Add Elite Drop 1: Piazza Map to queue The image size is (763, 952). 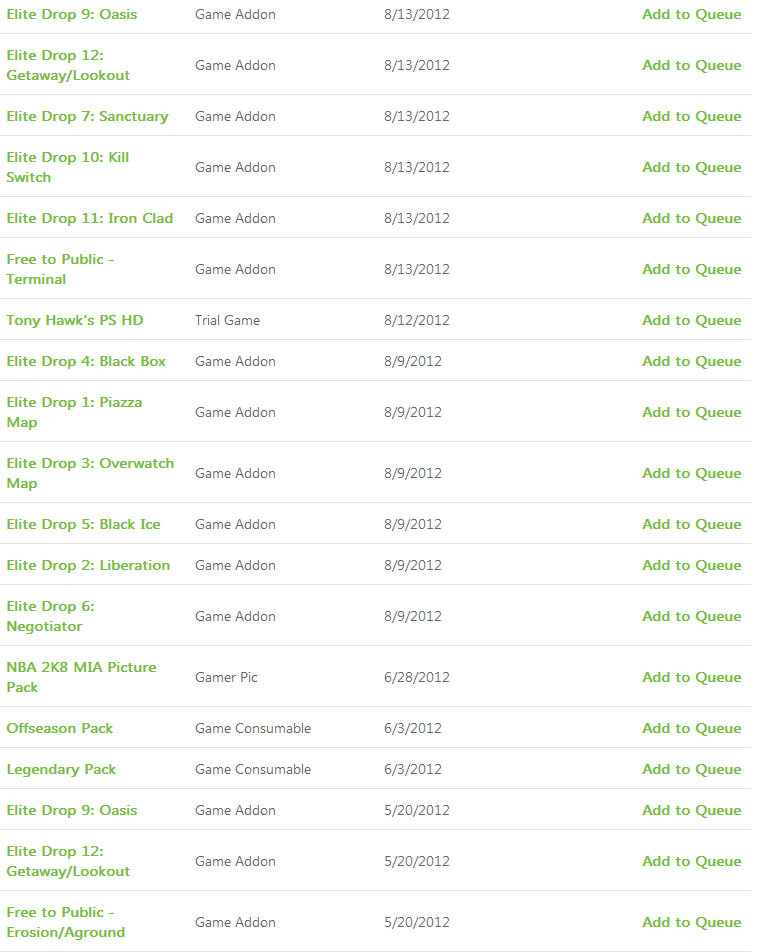click(691, 412)
